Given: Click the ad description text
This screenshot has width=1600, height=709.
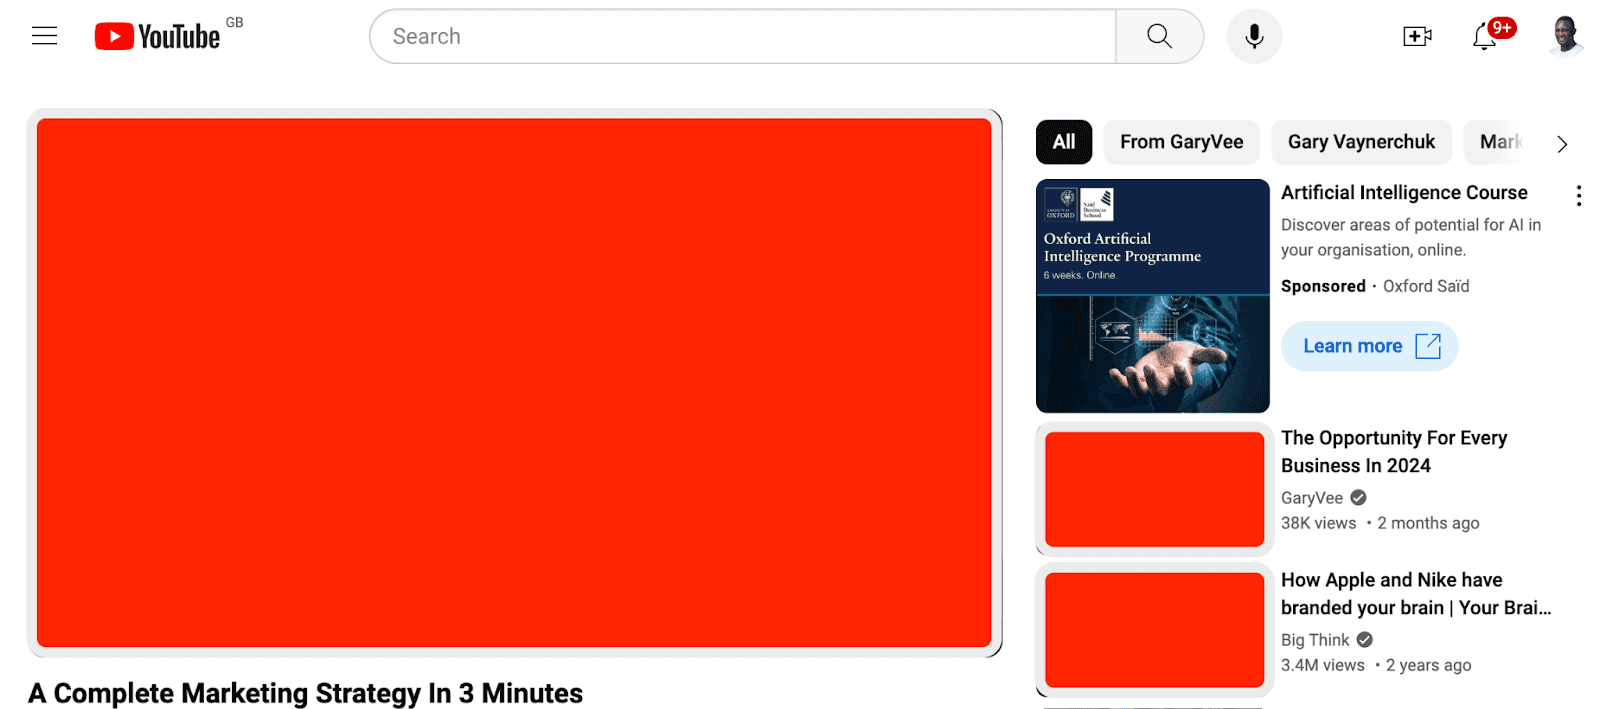Looking at the screenshot, I should [1411, 237].
